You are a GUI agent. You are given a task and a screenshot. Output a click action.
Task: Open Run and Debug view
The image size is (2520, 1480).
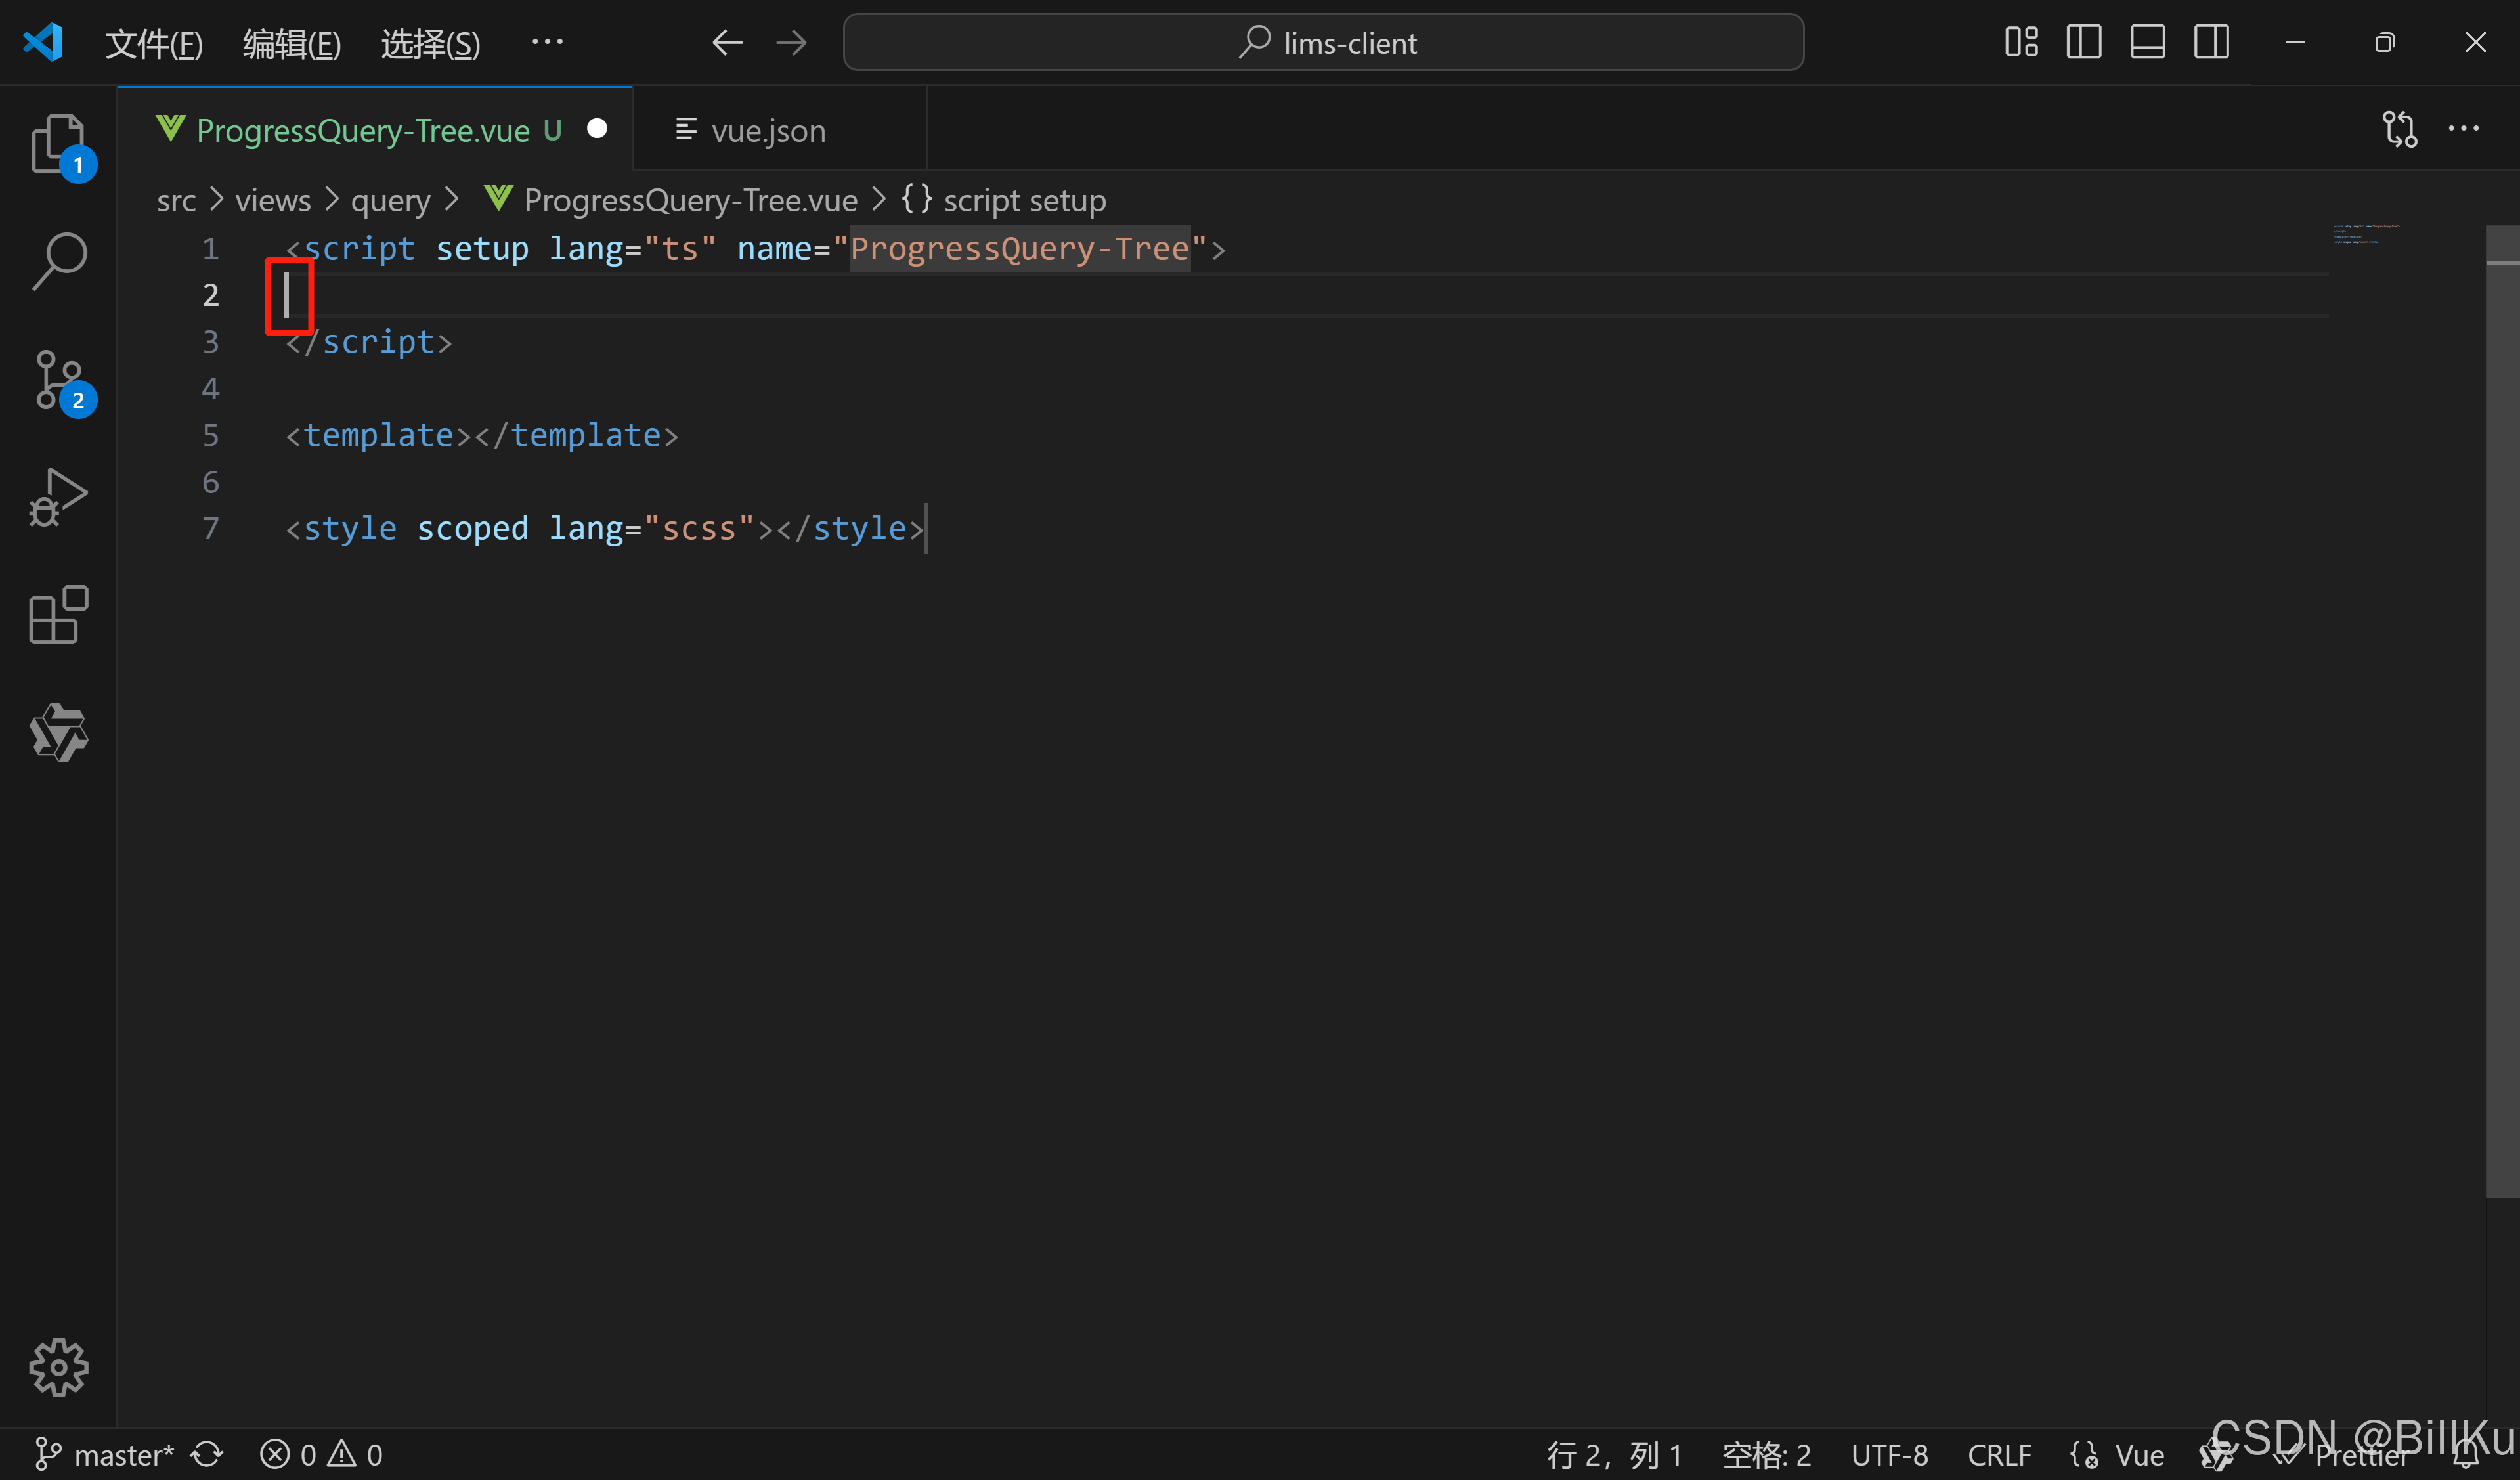[x=58, y=497]
